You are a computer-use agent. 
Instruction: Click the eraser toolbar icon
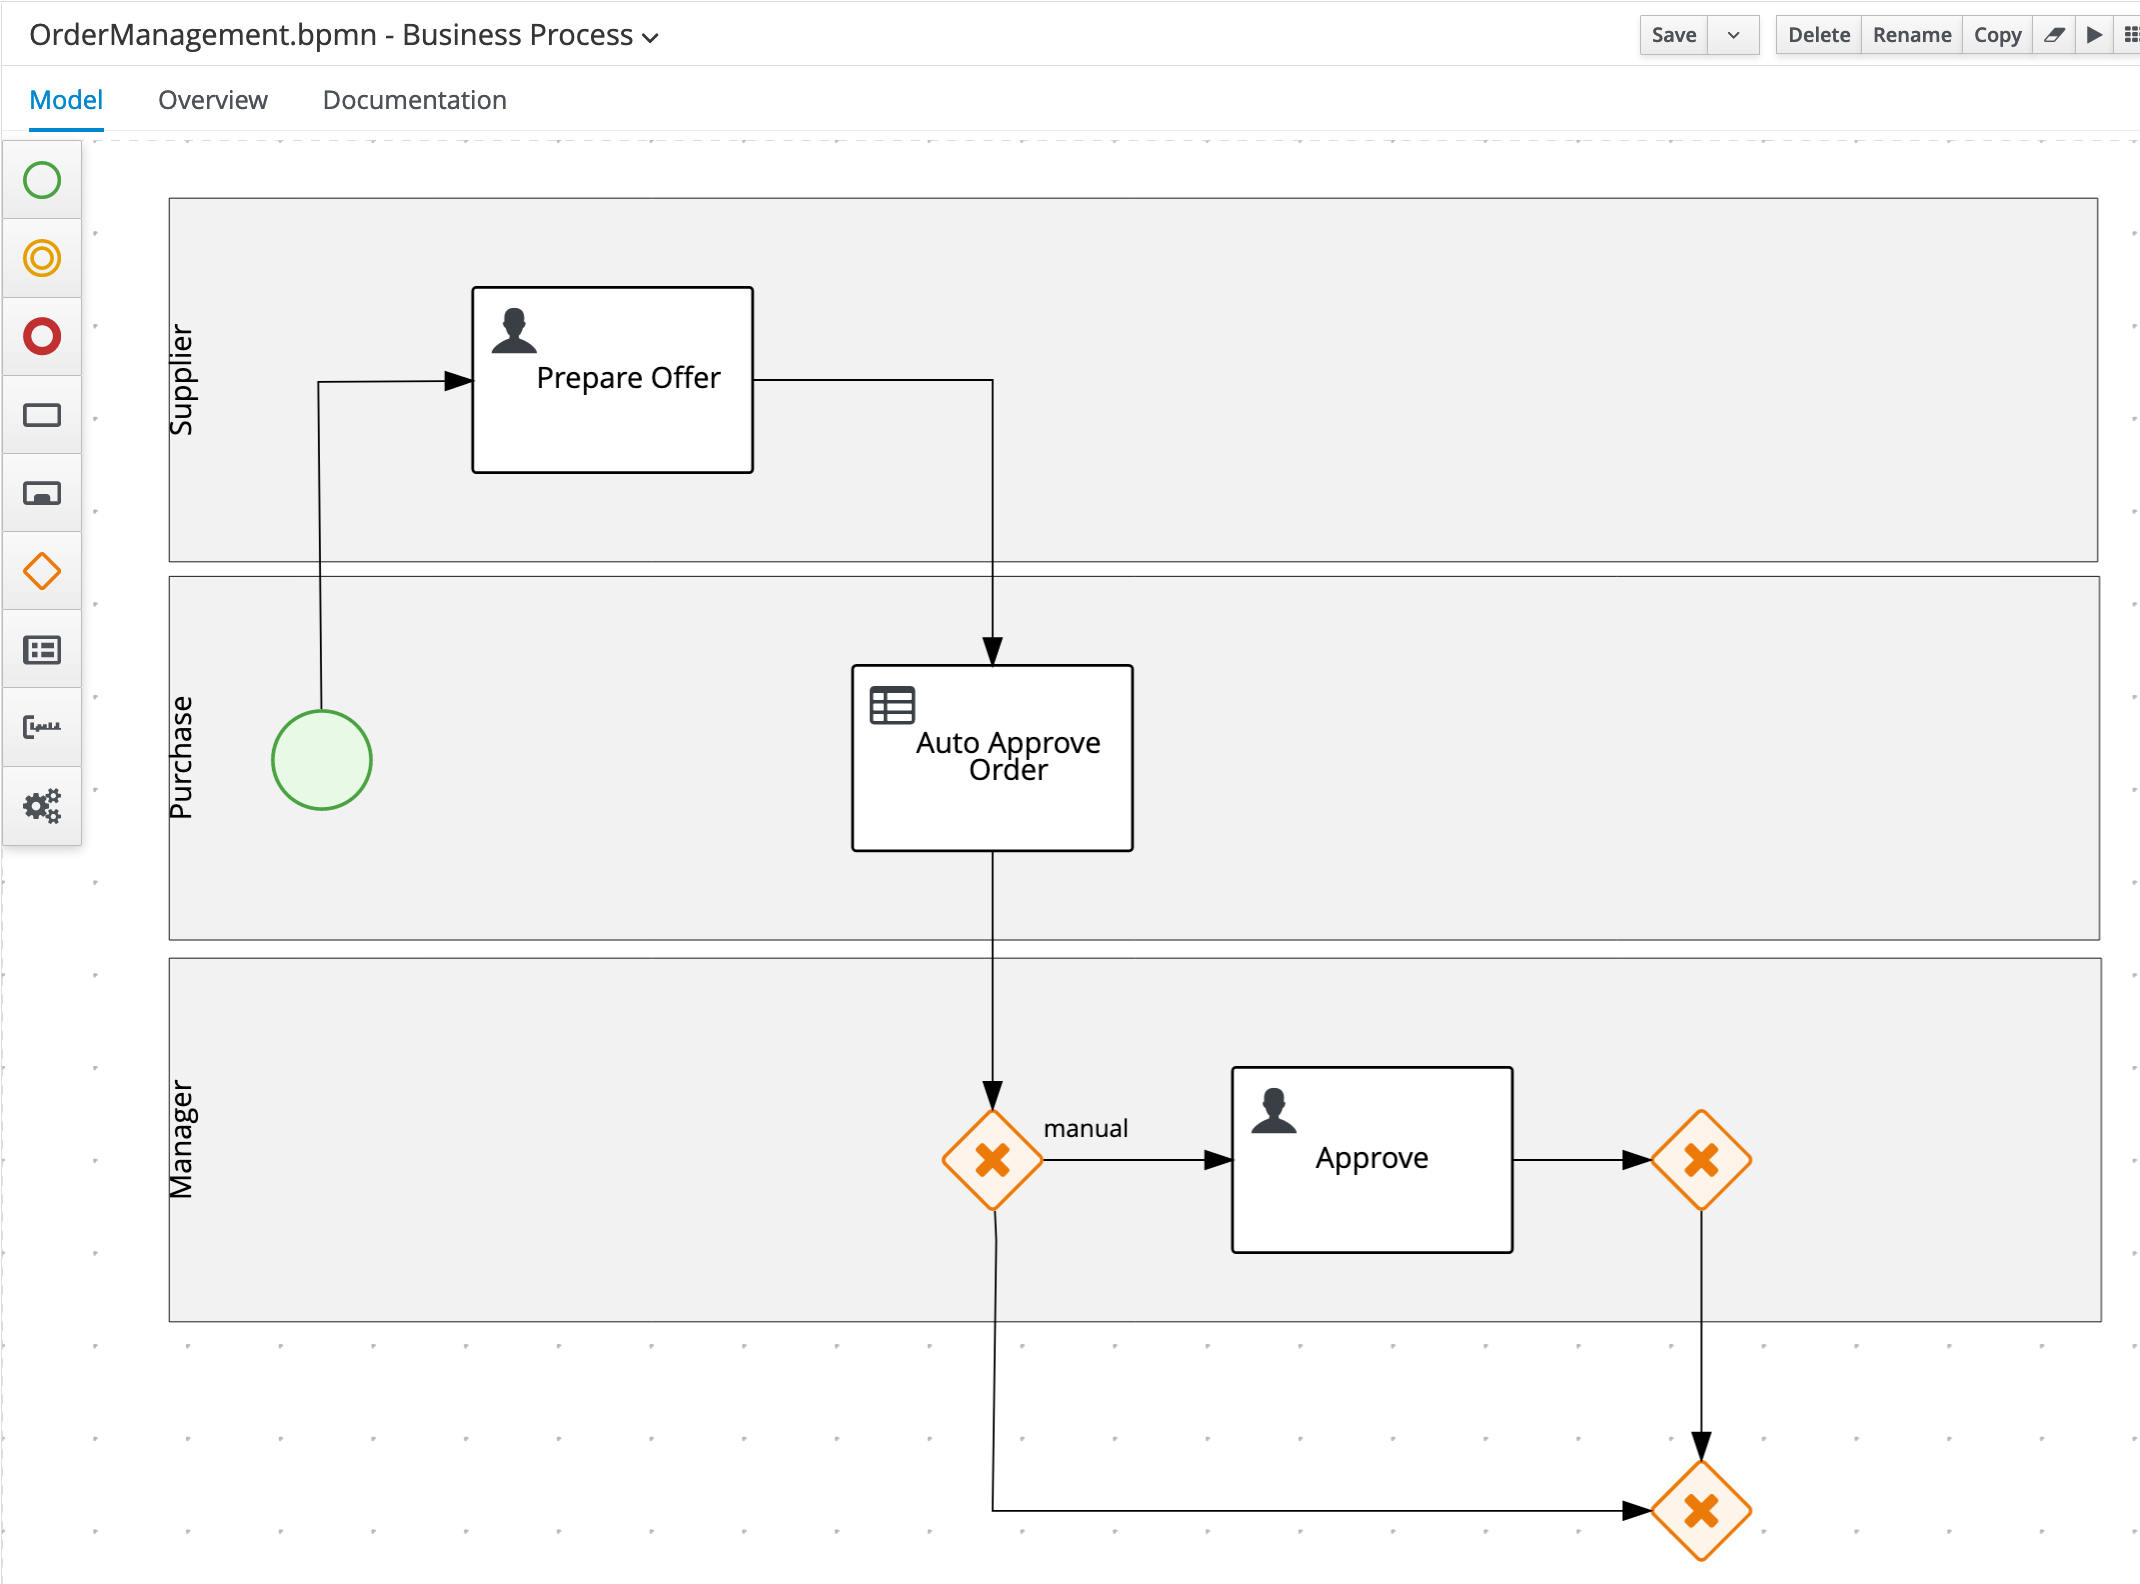(x=2054, y=35)
